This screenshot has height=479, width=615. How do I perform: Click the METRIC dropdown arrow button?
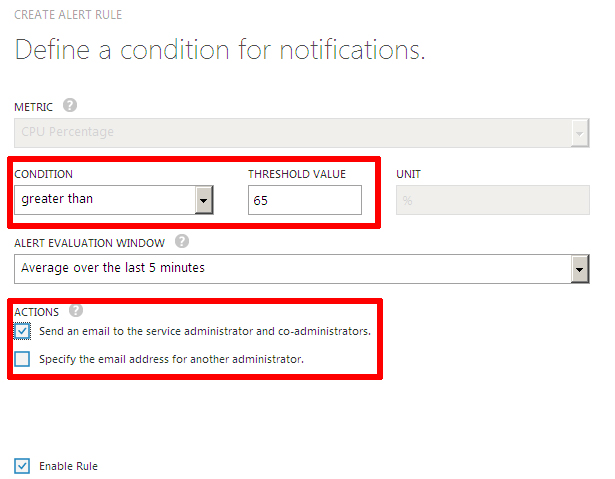[x=580, y=133]
